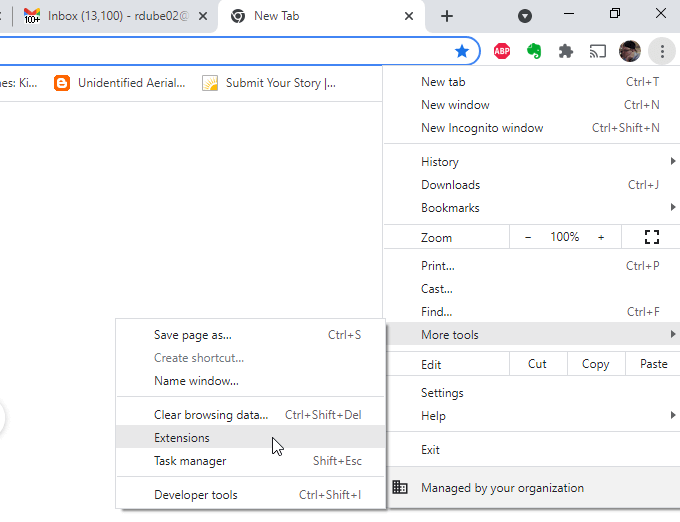The image size is (680, 522).
Task: Click Clear browsing data menu entry
Action: pos(211,415)
